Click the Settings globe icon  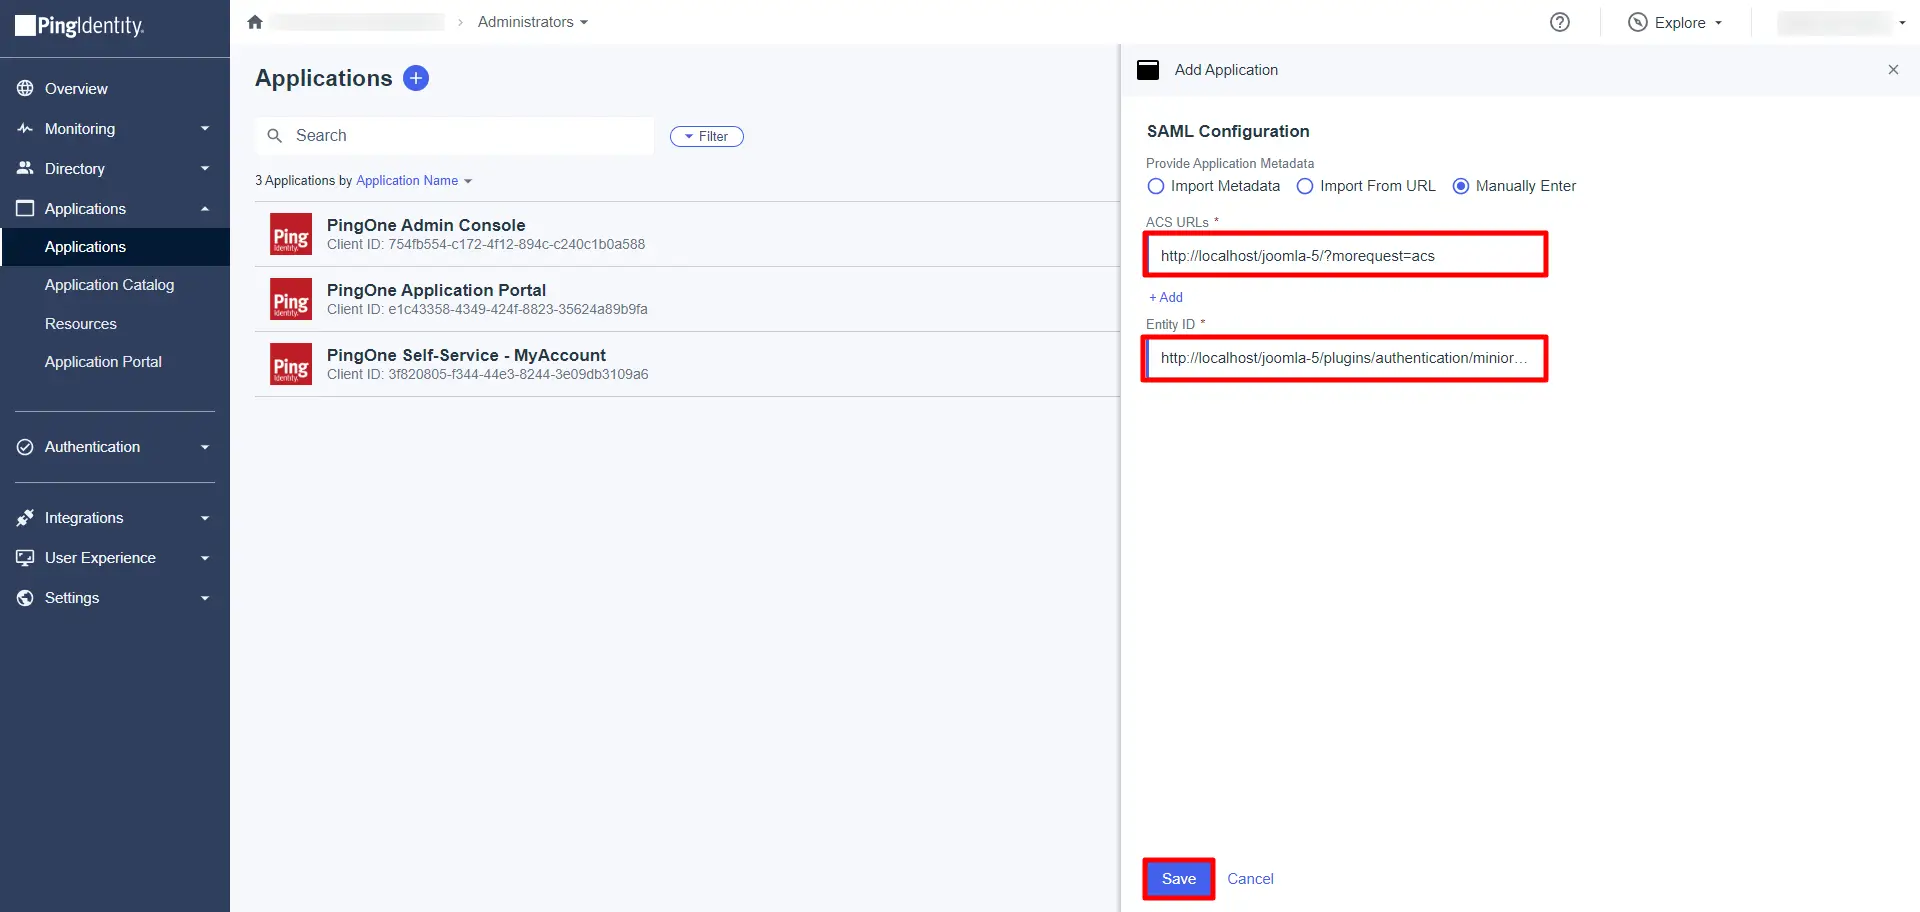[25, 598]
